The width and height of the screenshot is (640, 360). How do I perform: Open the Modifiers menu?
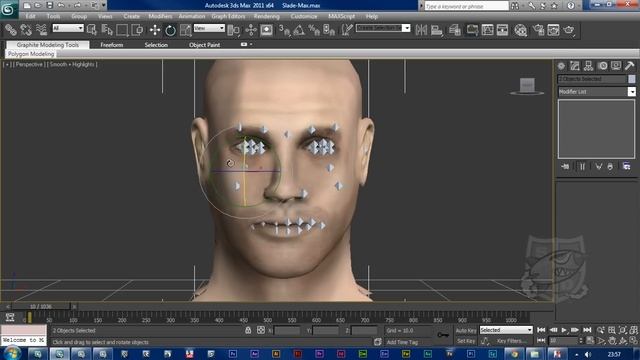click(160, 16)
